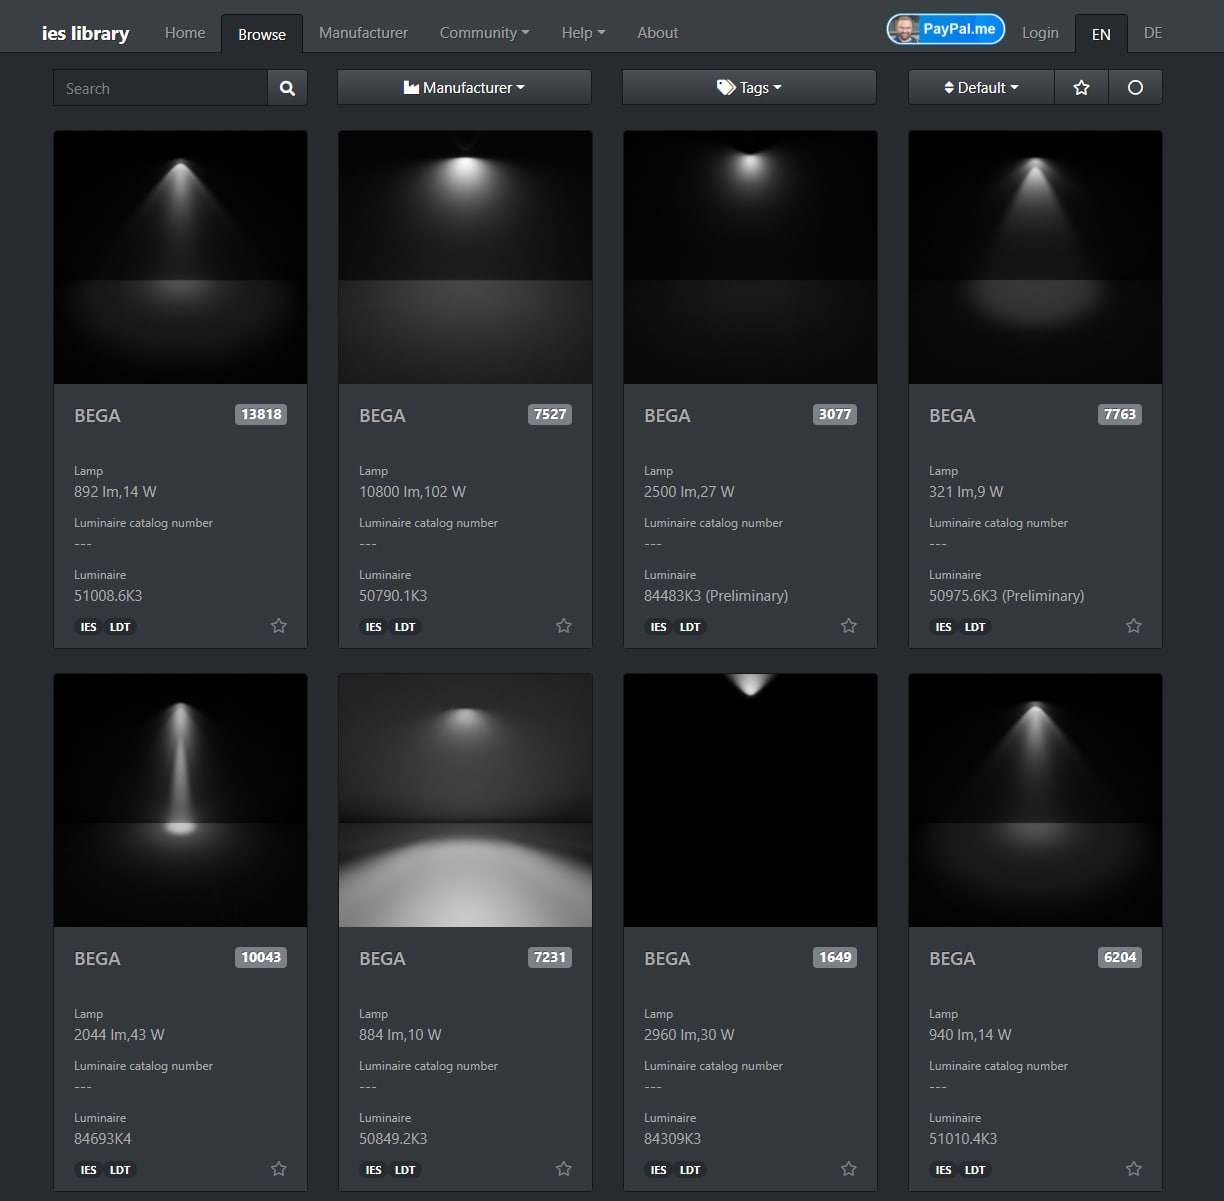
Task: View the bright floor thumbnail of 50849.2K3
Action: point(465,800)
